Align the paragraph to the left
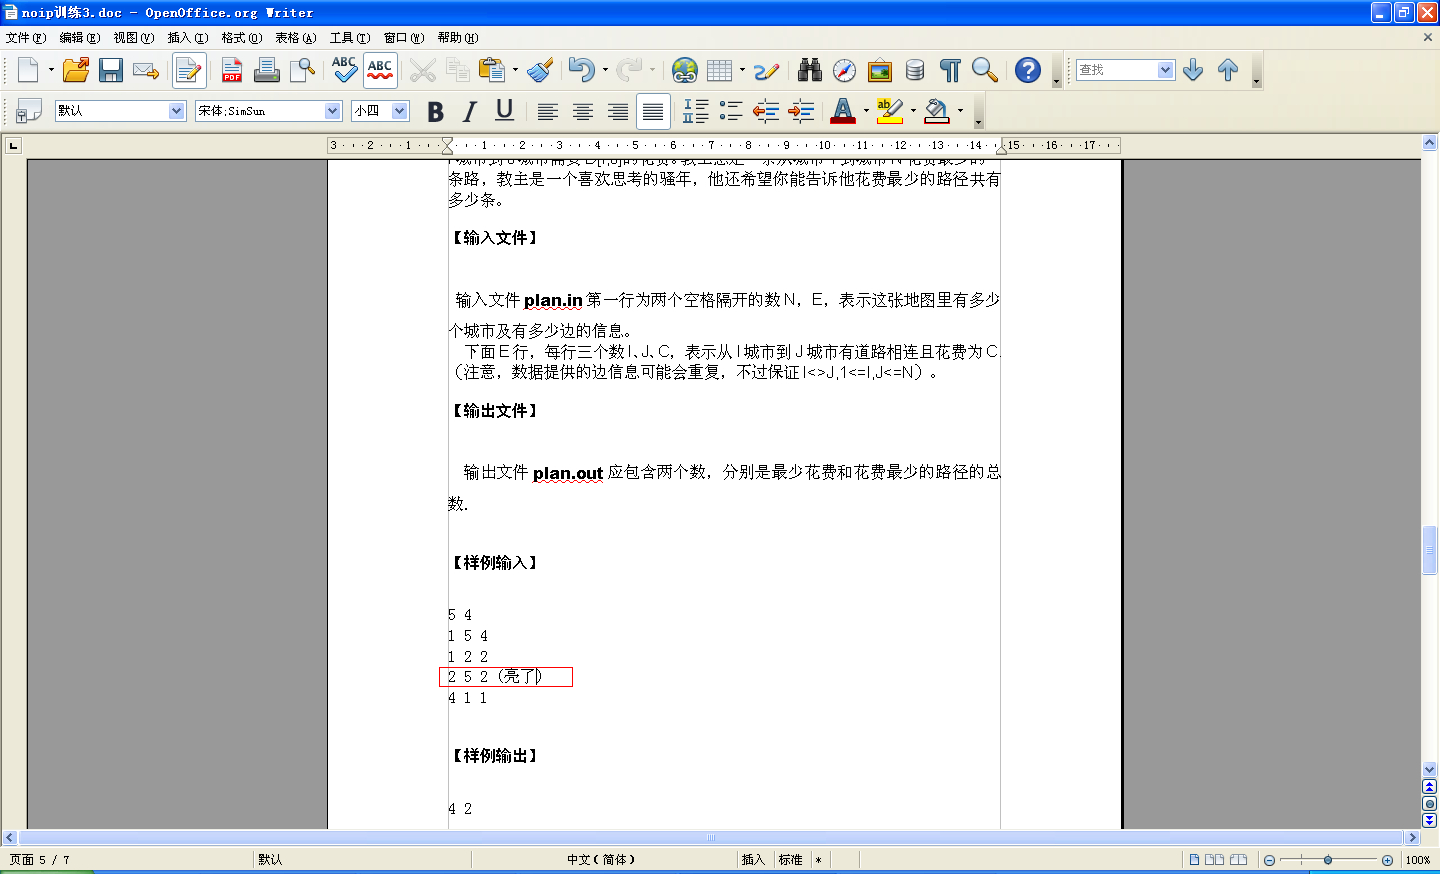 point(548,111)
